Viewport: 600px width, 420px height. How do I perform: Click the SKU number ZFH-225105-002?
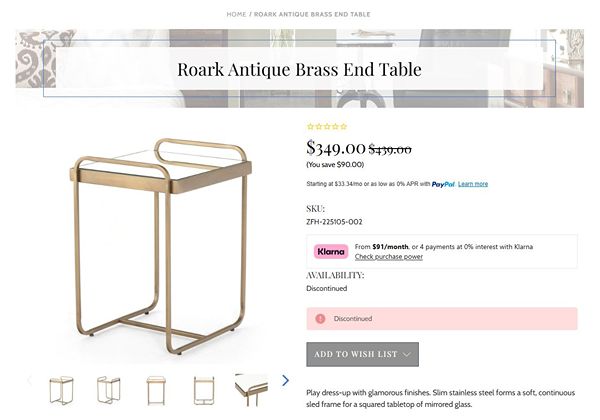point(334,222)
